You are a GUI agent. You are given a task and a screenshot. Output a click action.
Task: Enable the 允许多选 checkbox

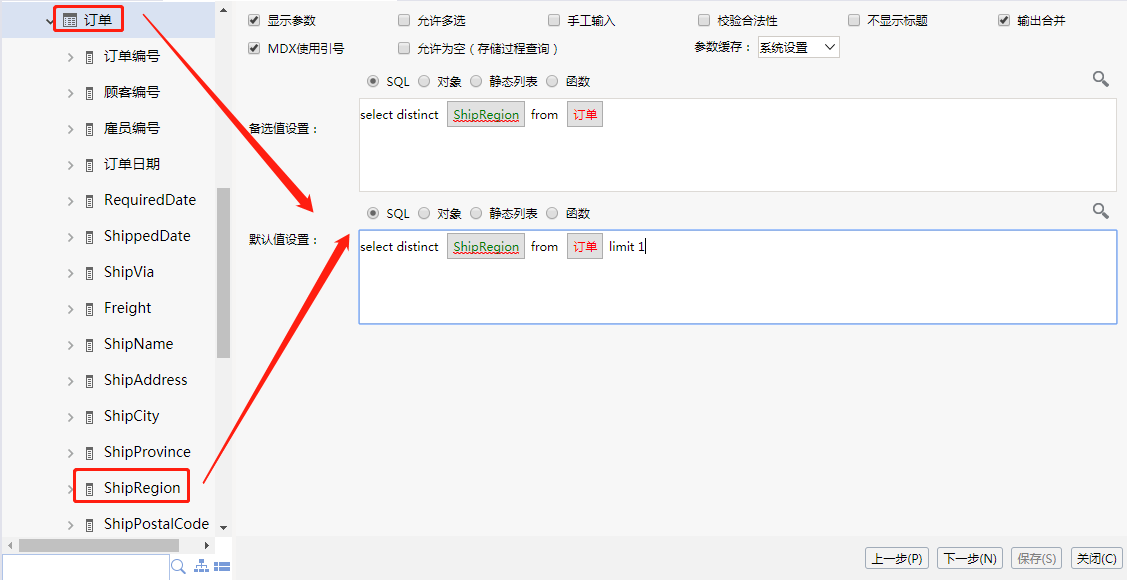pos(404,20)
